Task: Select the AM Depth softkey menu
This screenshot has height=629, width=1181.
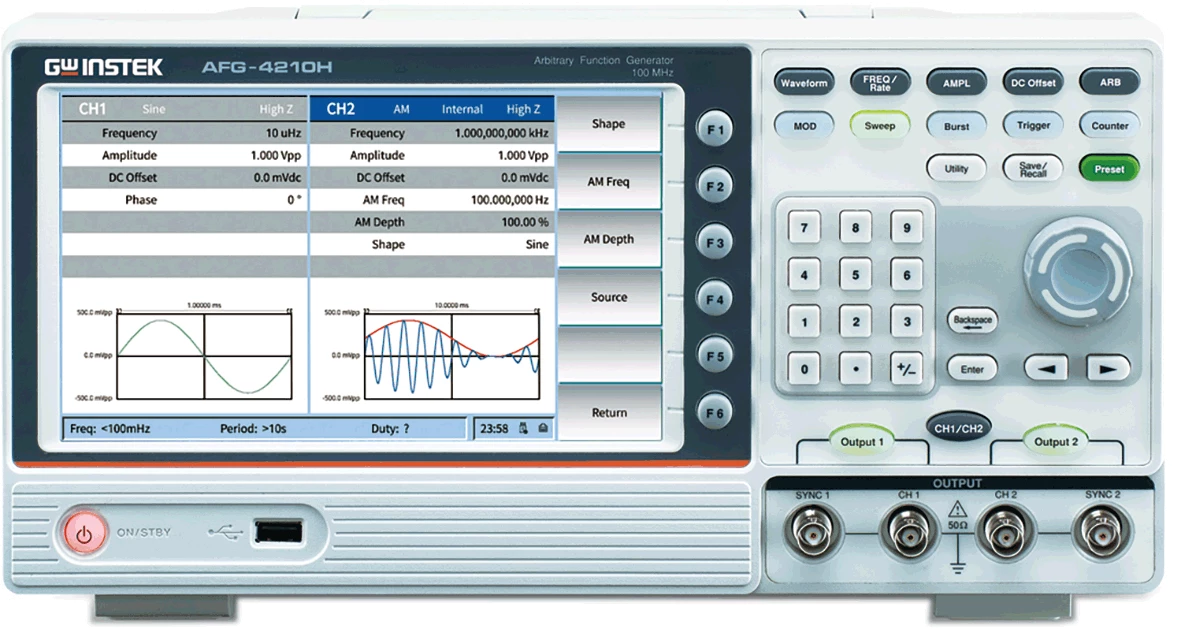Action: [609, 240]
